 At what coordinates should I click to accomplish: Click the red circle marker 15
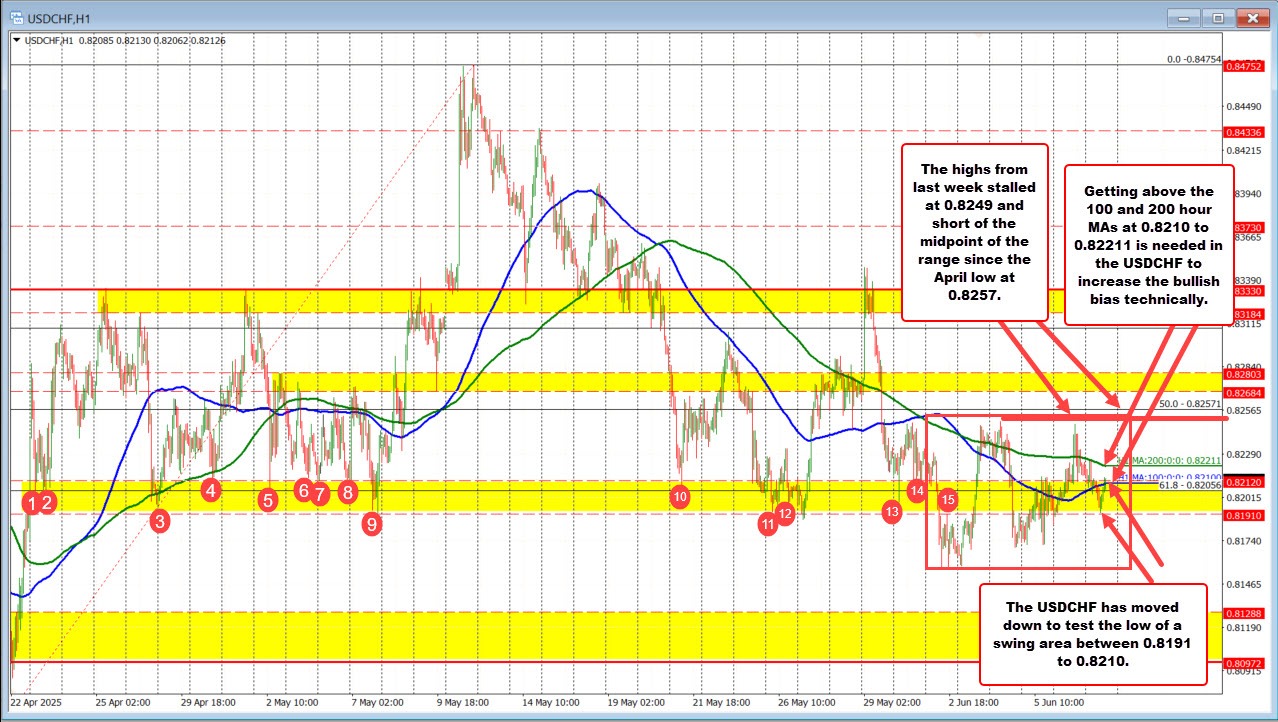click(948, 497)
